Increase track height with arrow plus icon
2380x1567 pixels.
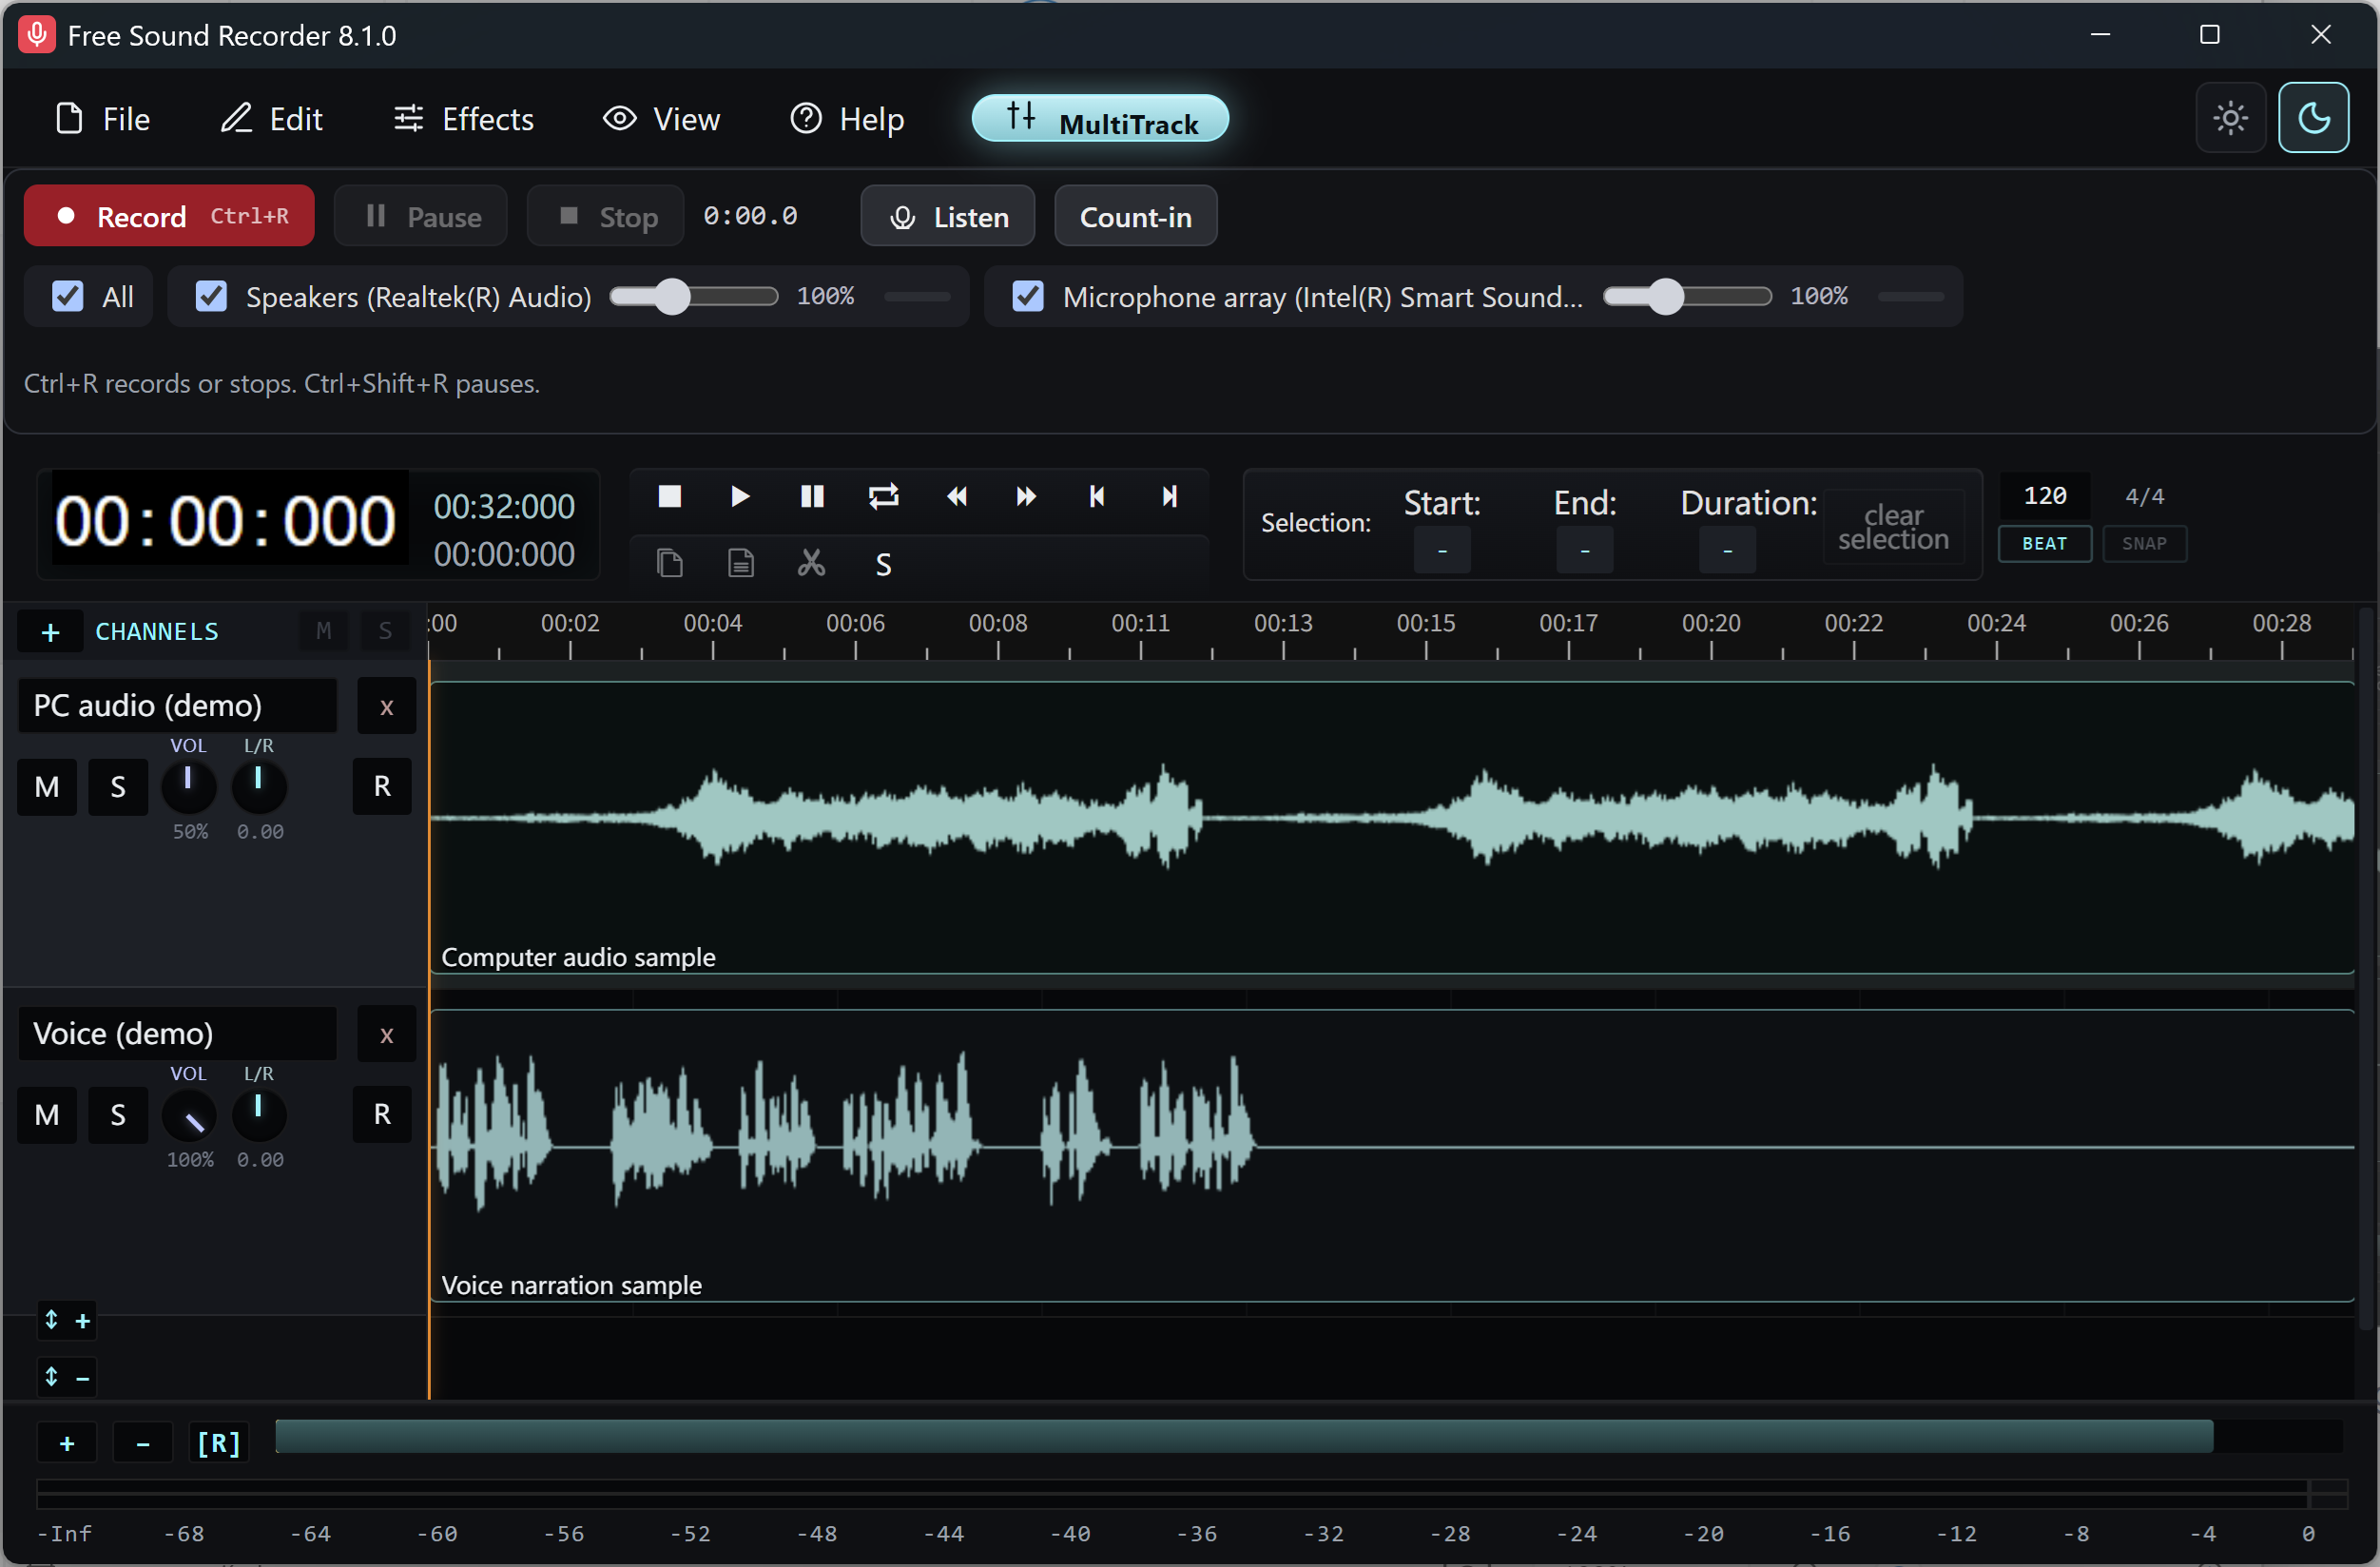coord(66,1320)
